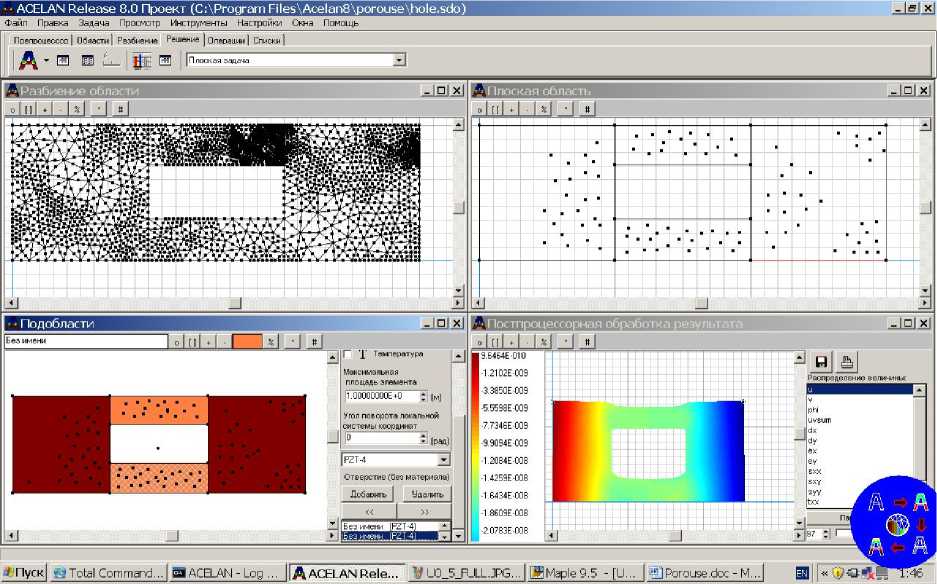Click the Добавить button

pos(367,494)
